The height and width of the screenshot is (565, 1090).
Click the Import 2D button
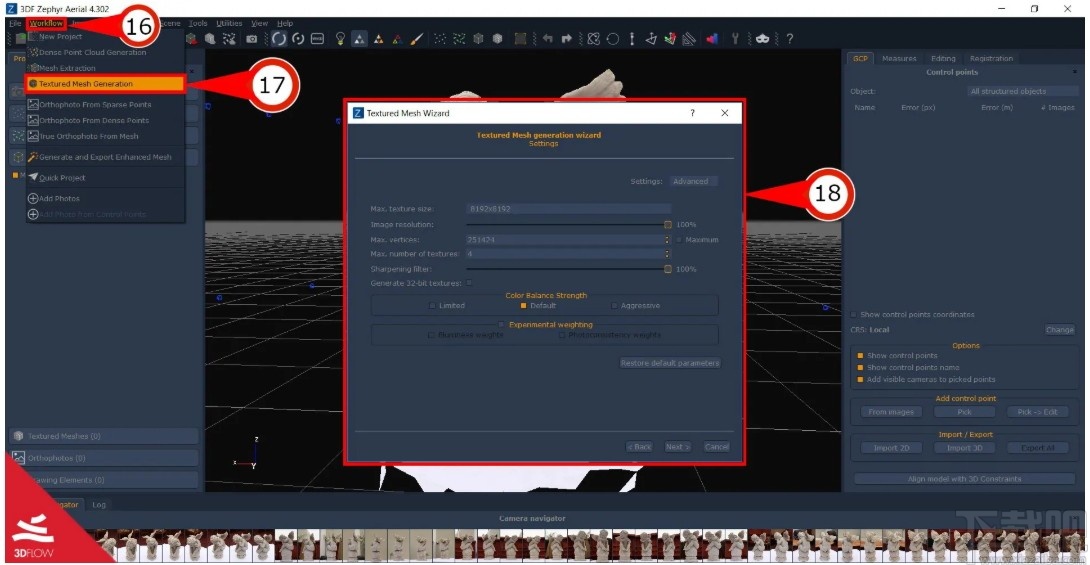pos(891,448)
